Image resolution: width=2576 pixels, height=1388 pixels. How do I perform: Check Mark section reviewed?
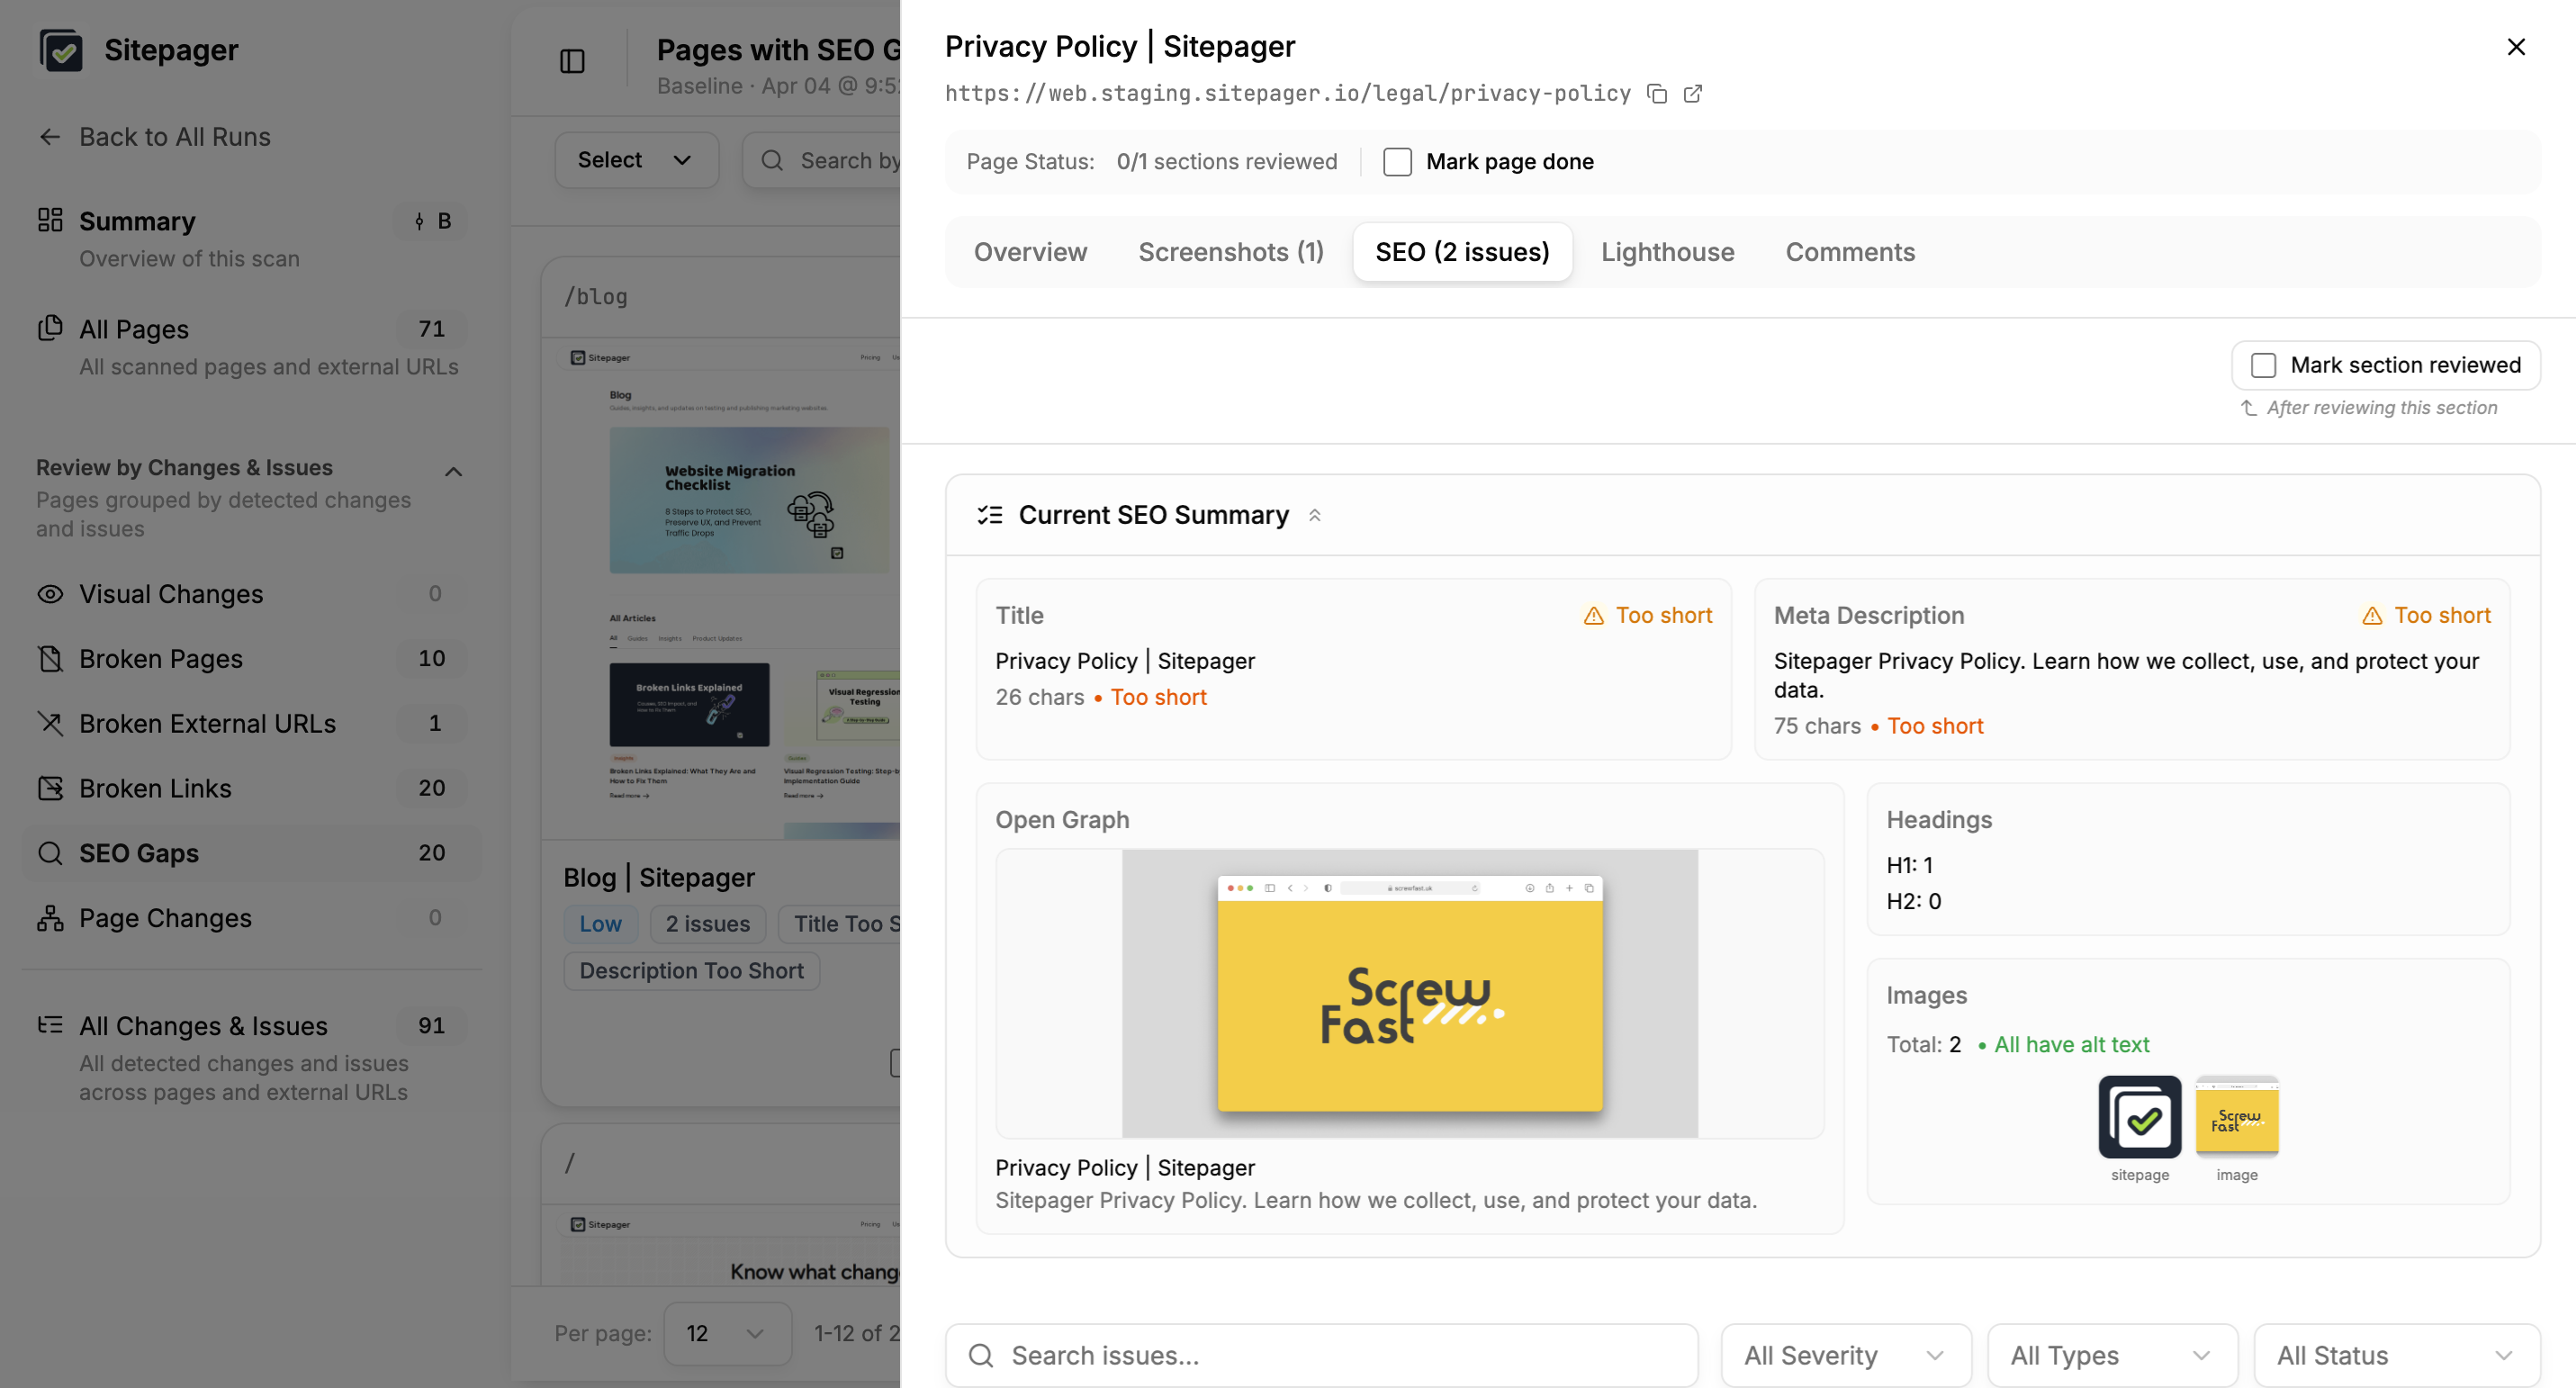click(2264, 365)
